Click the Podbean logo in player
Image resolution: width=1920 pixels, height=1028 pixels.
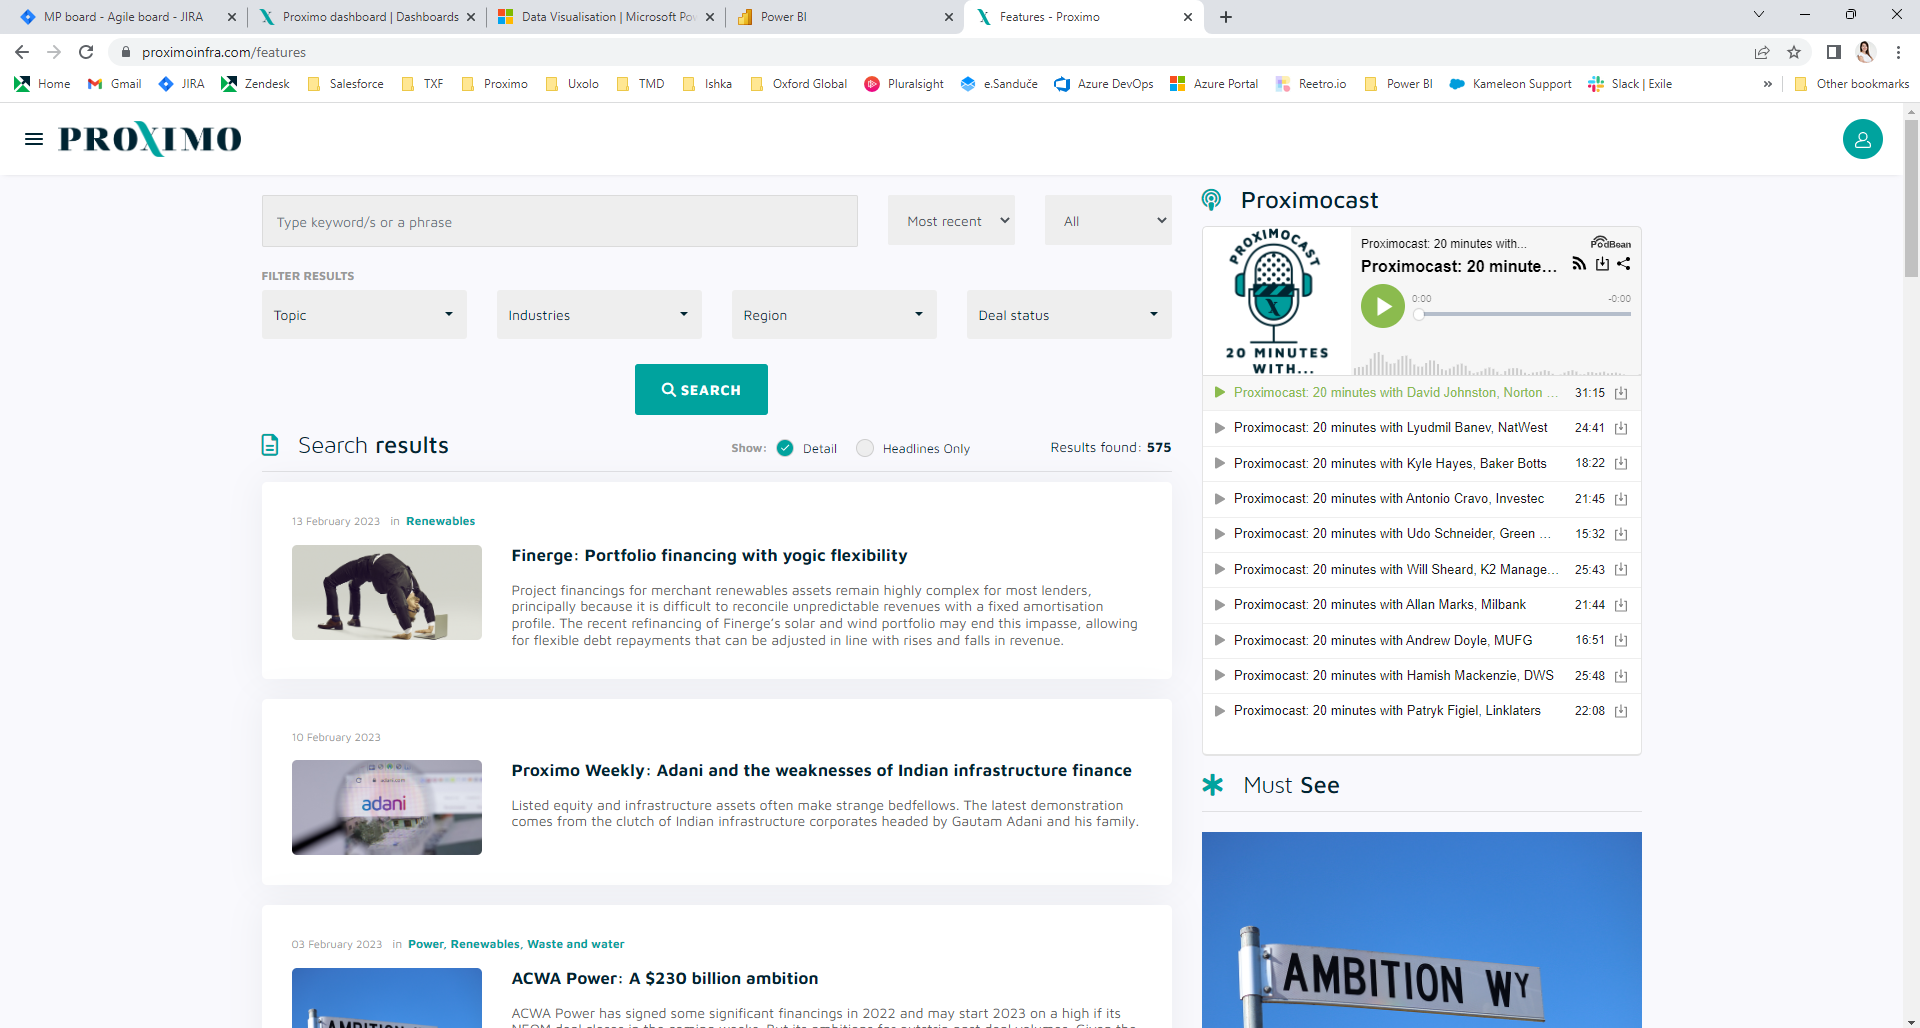click(1610, 243)
